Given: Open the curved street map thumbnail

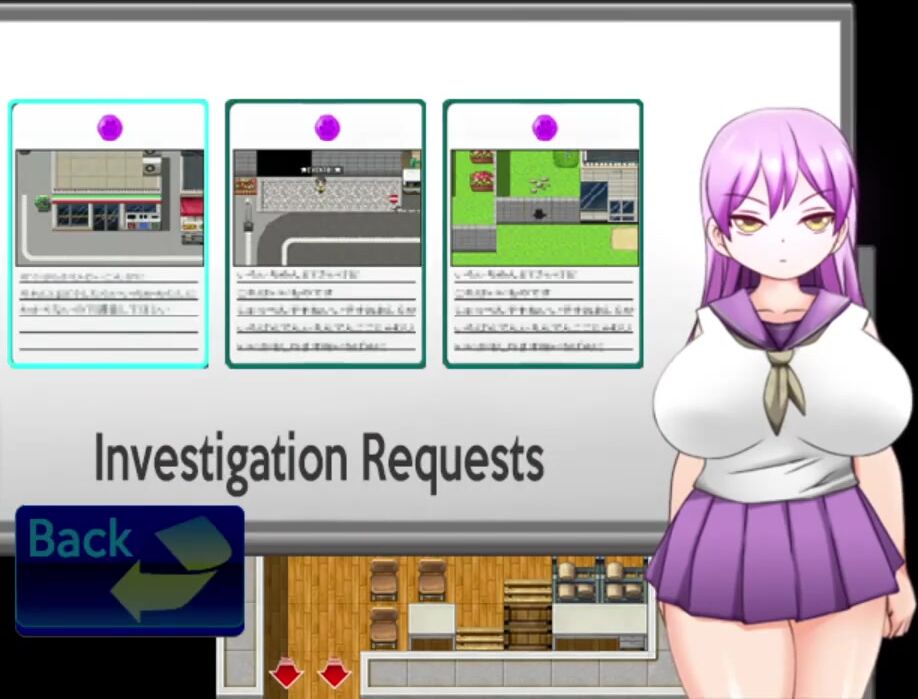Looking at the screenshot, I should tap(327, 207).
